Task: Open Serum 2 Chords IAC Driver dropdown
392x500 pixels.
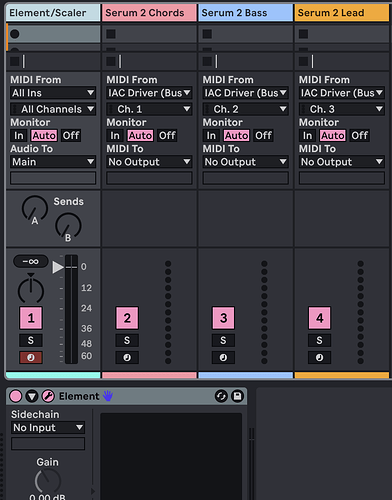Action: pyautogui.click(x=149, y=93)
